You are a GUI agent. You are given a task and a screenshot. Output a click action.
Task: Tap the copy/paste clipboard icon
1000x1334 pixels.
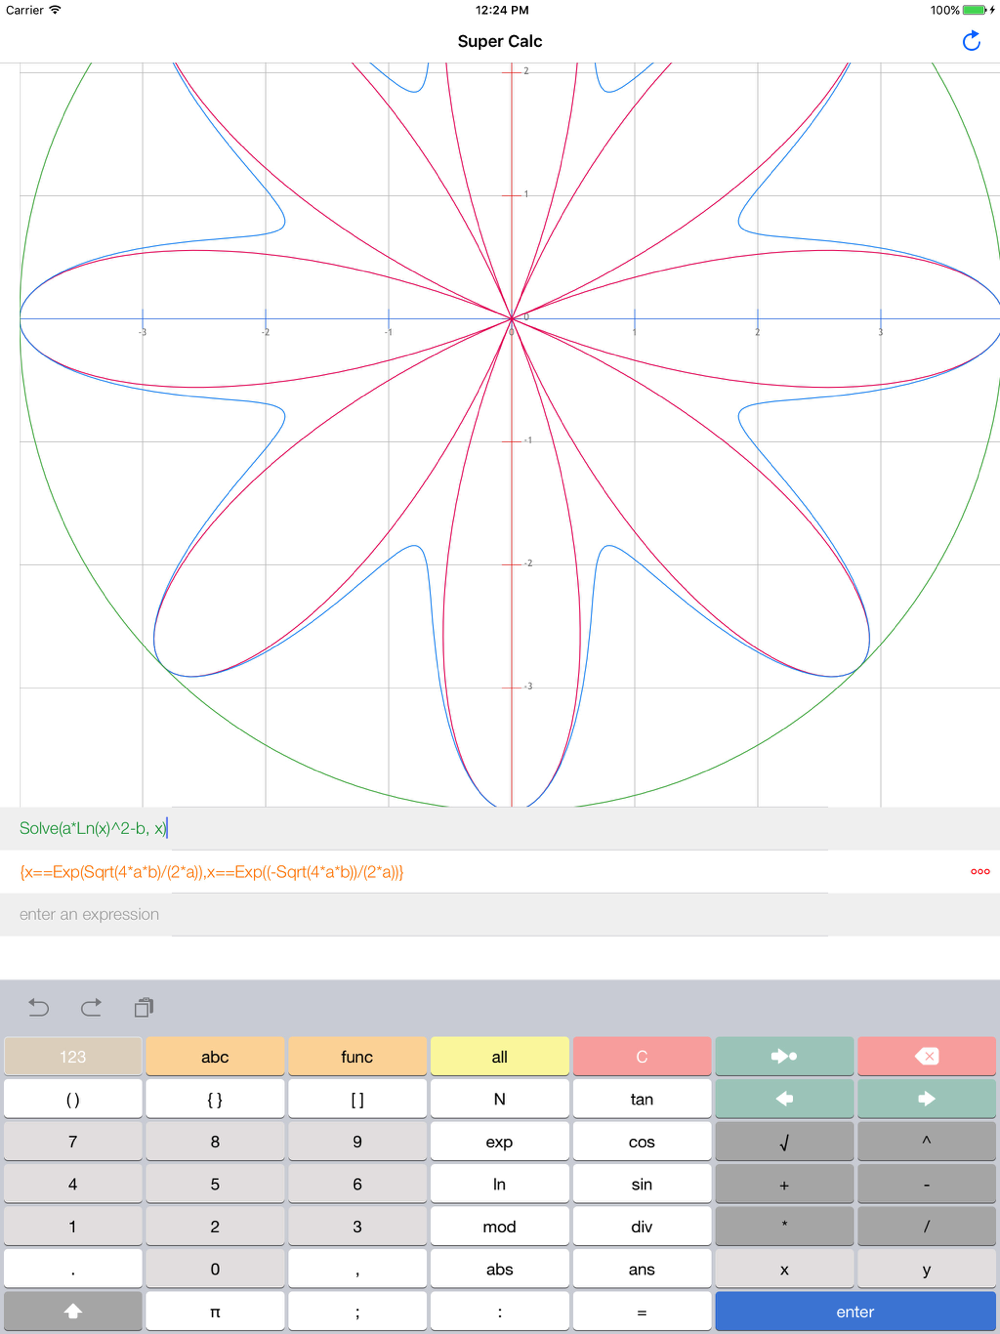coord(144,1007)
